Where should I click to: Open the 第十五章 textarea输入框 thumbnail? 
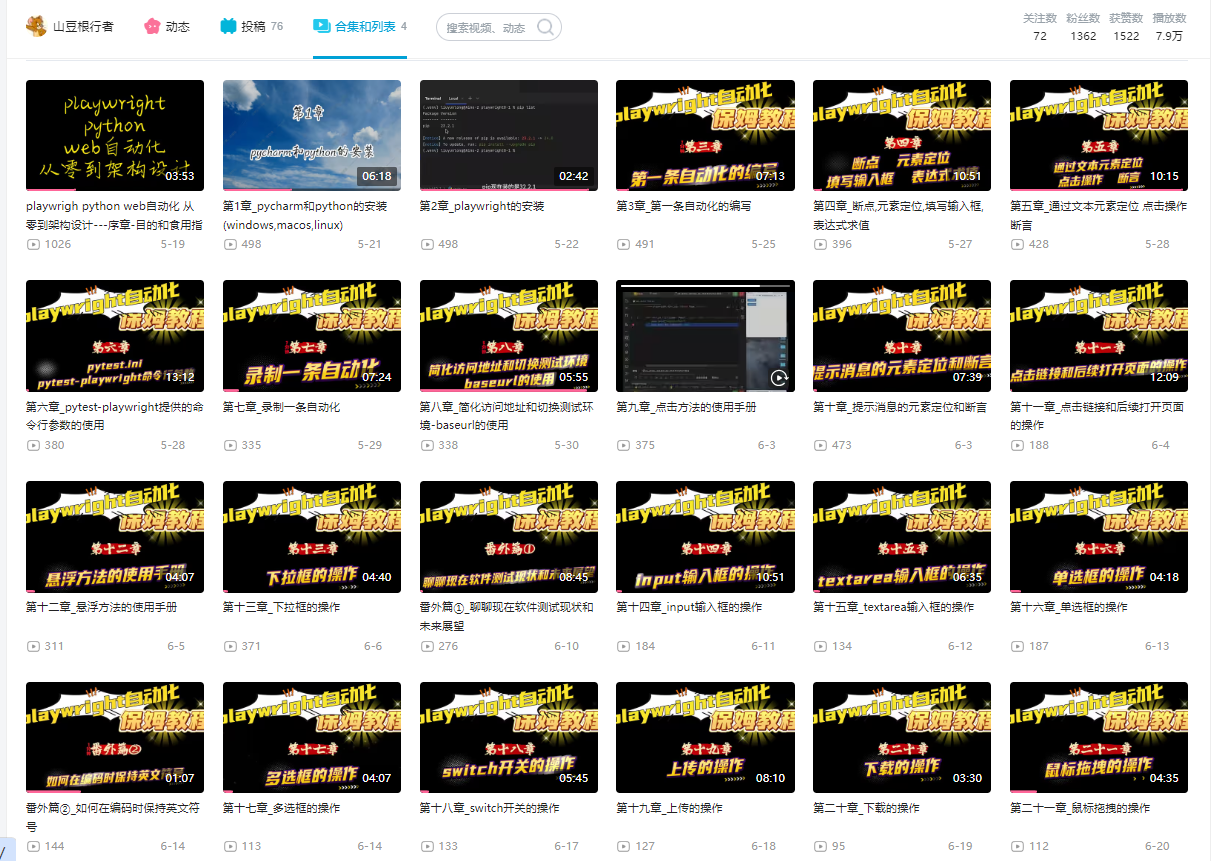902,537
